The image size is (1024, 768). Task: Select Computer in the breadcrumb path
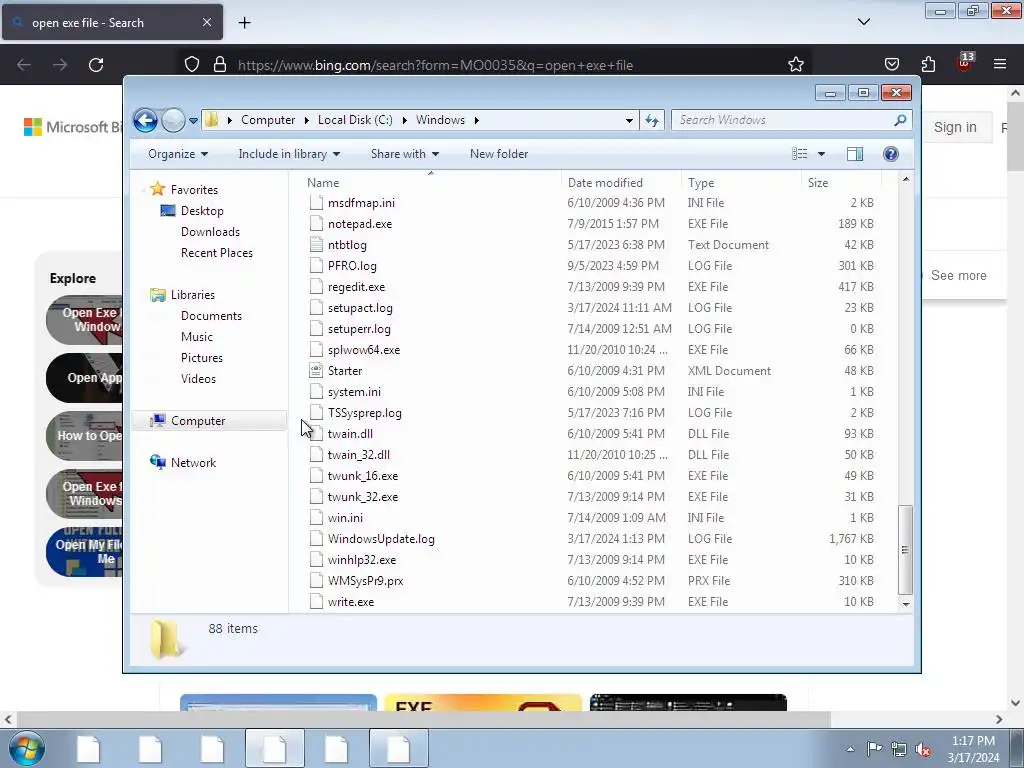[268, 120]
